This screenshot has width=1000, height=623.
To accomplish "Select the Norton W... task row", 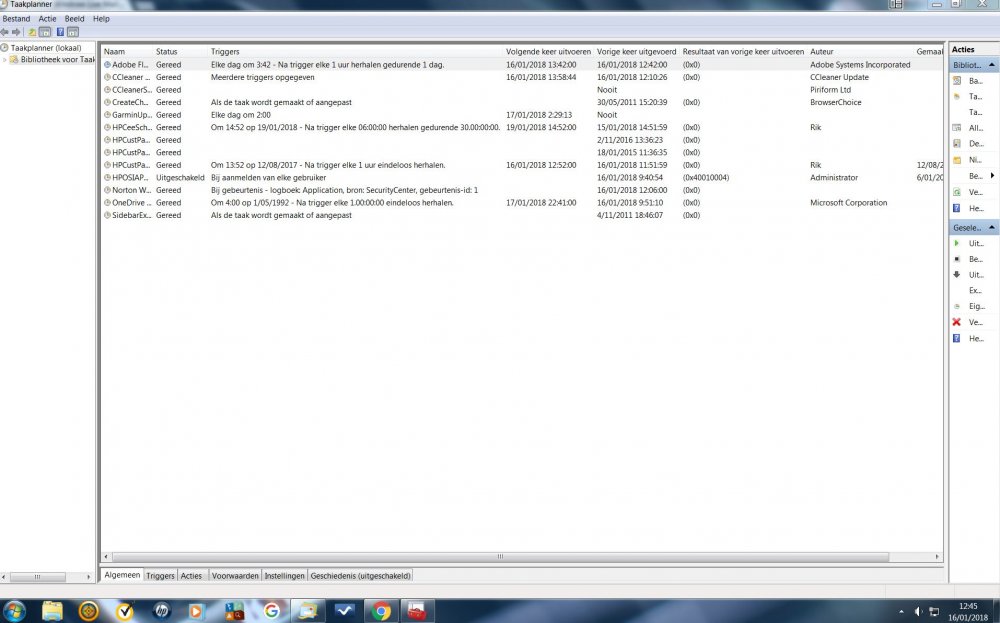I will coord(522,190).
